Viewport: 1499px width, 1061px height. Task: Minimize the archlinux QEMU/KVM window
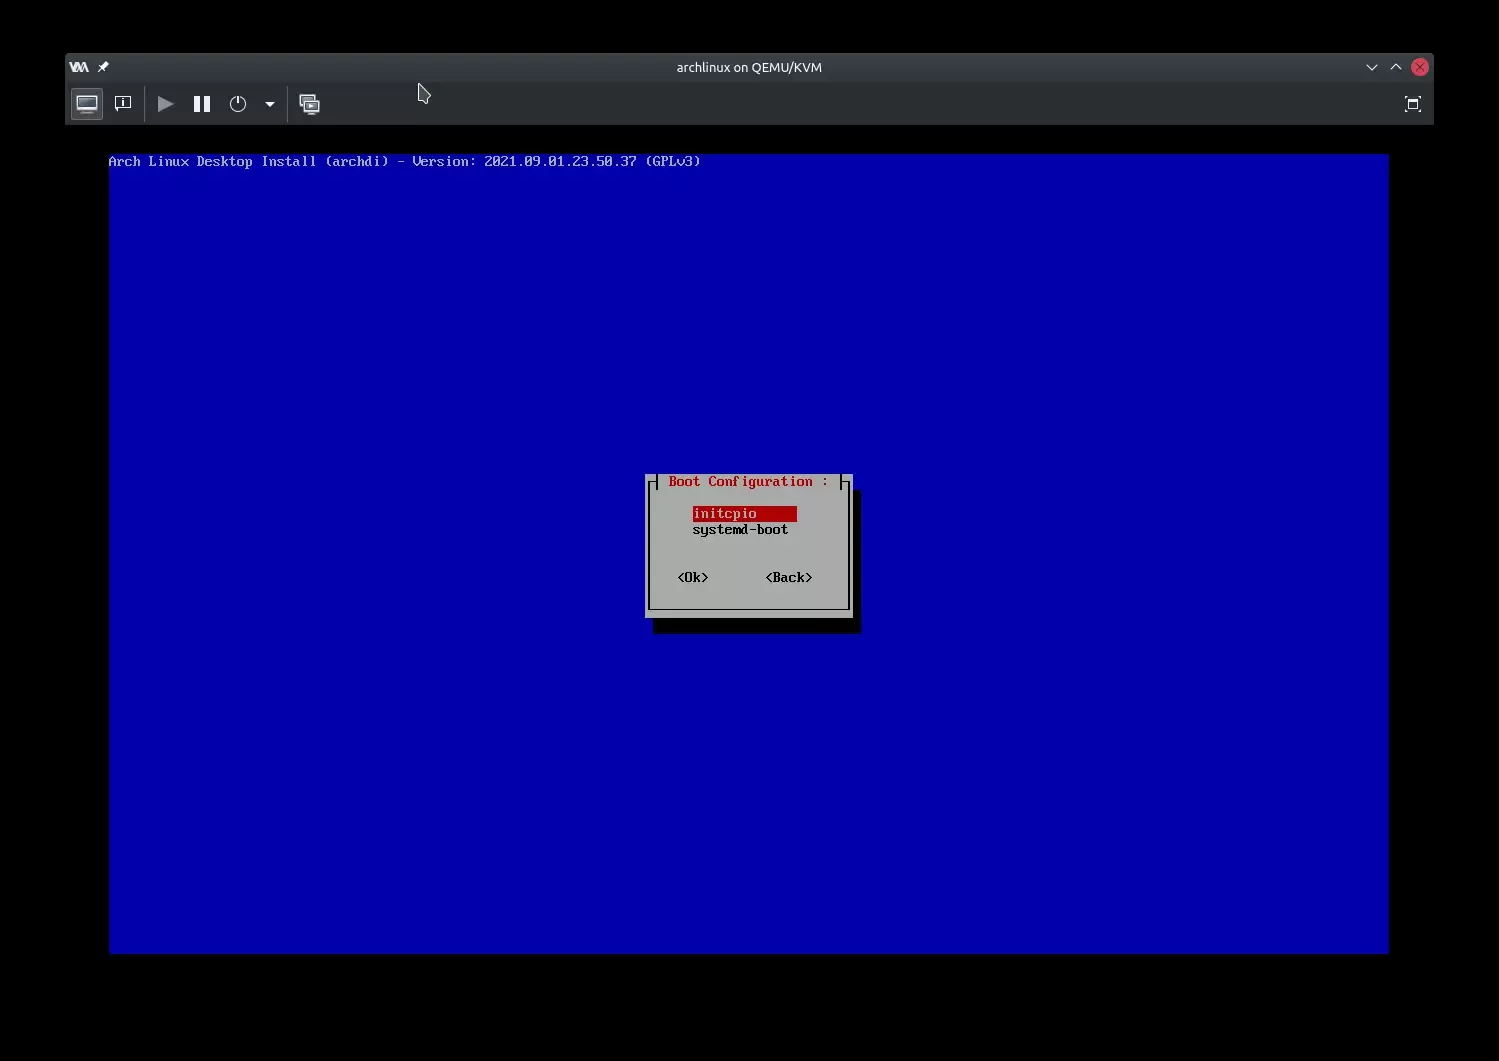1371,67
